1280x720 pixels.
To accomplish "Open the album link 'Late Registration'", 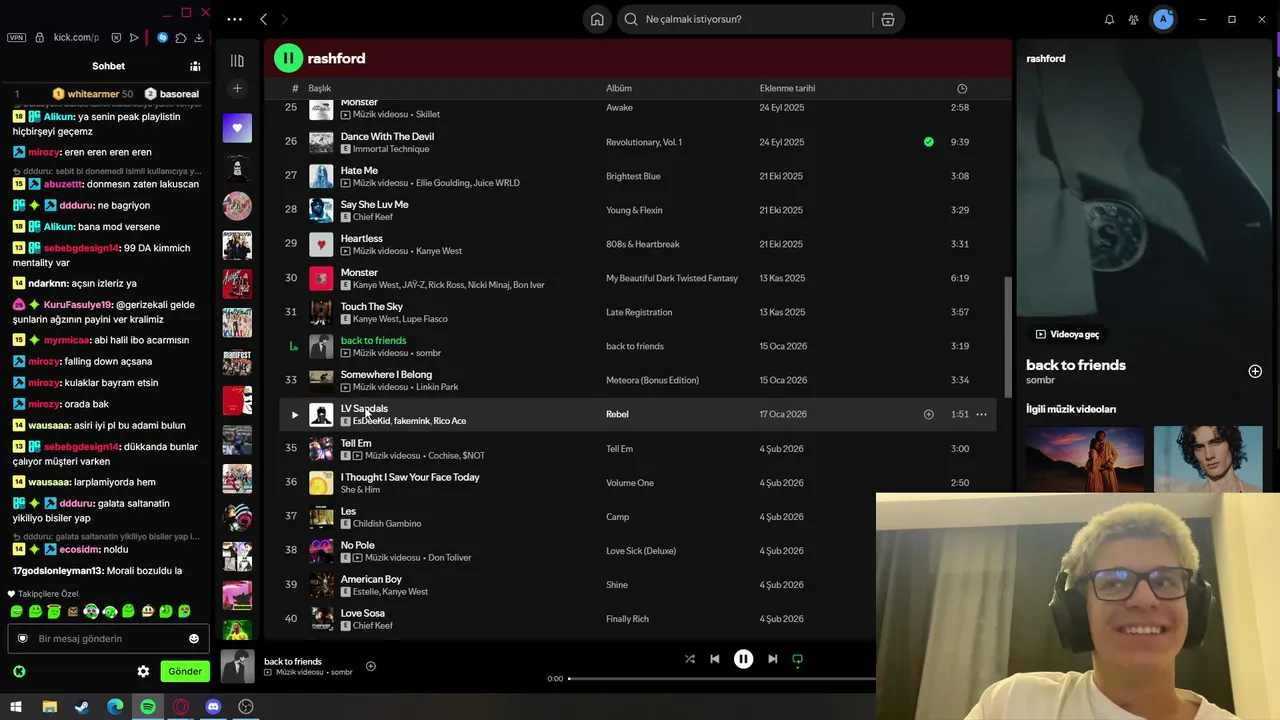I will coord(639,312).
